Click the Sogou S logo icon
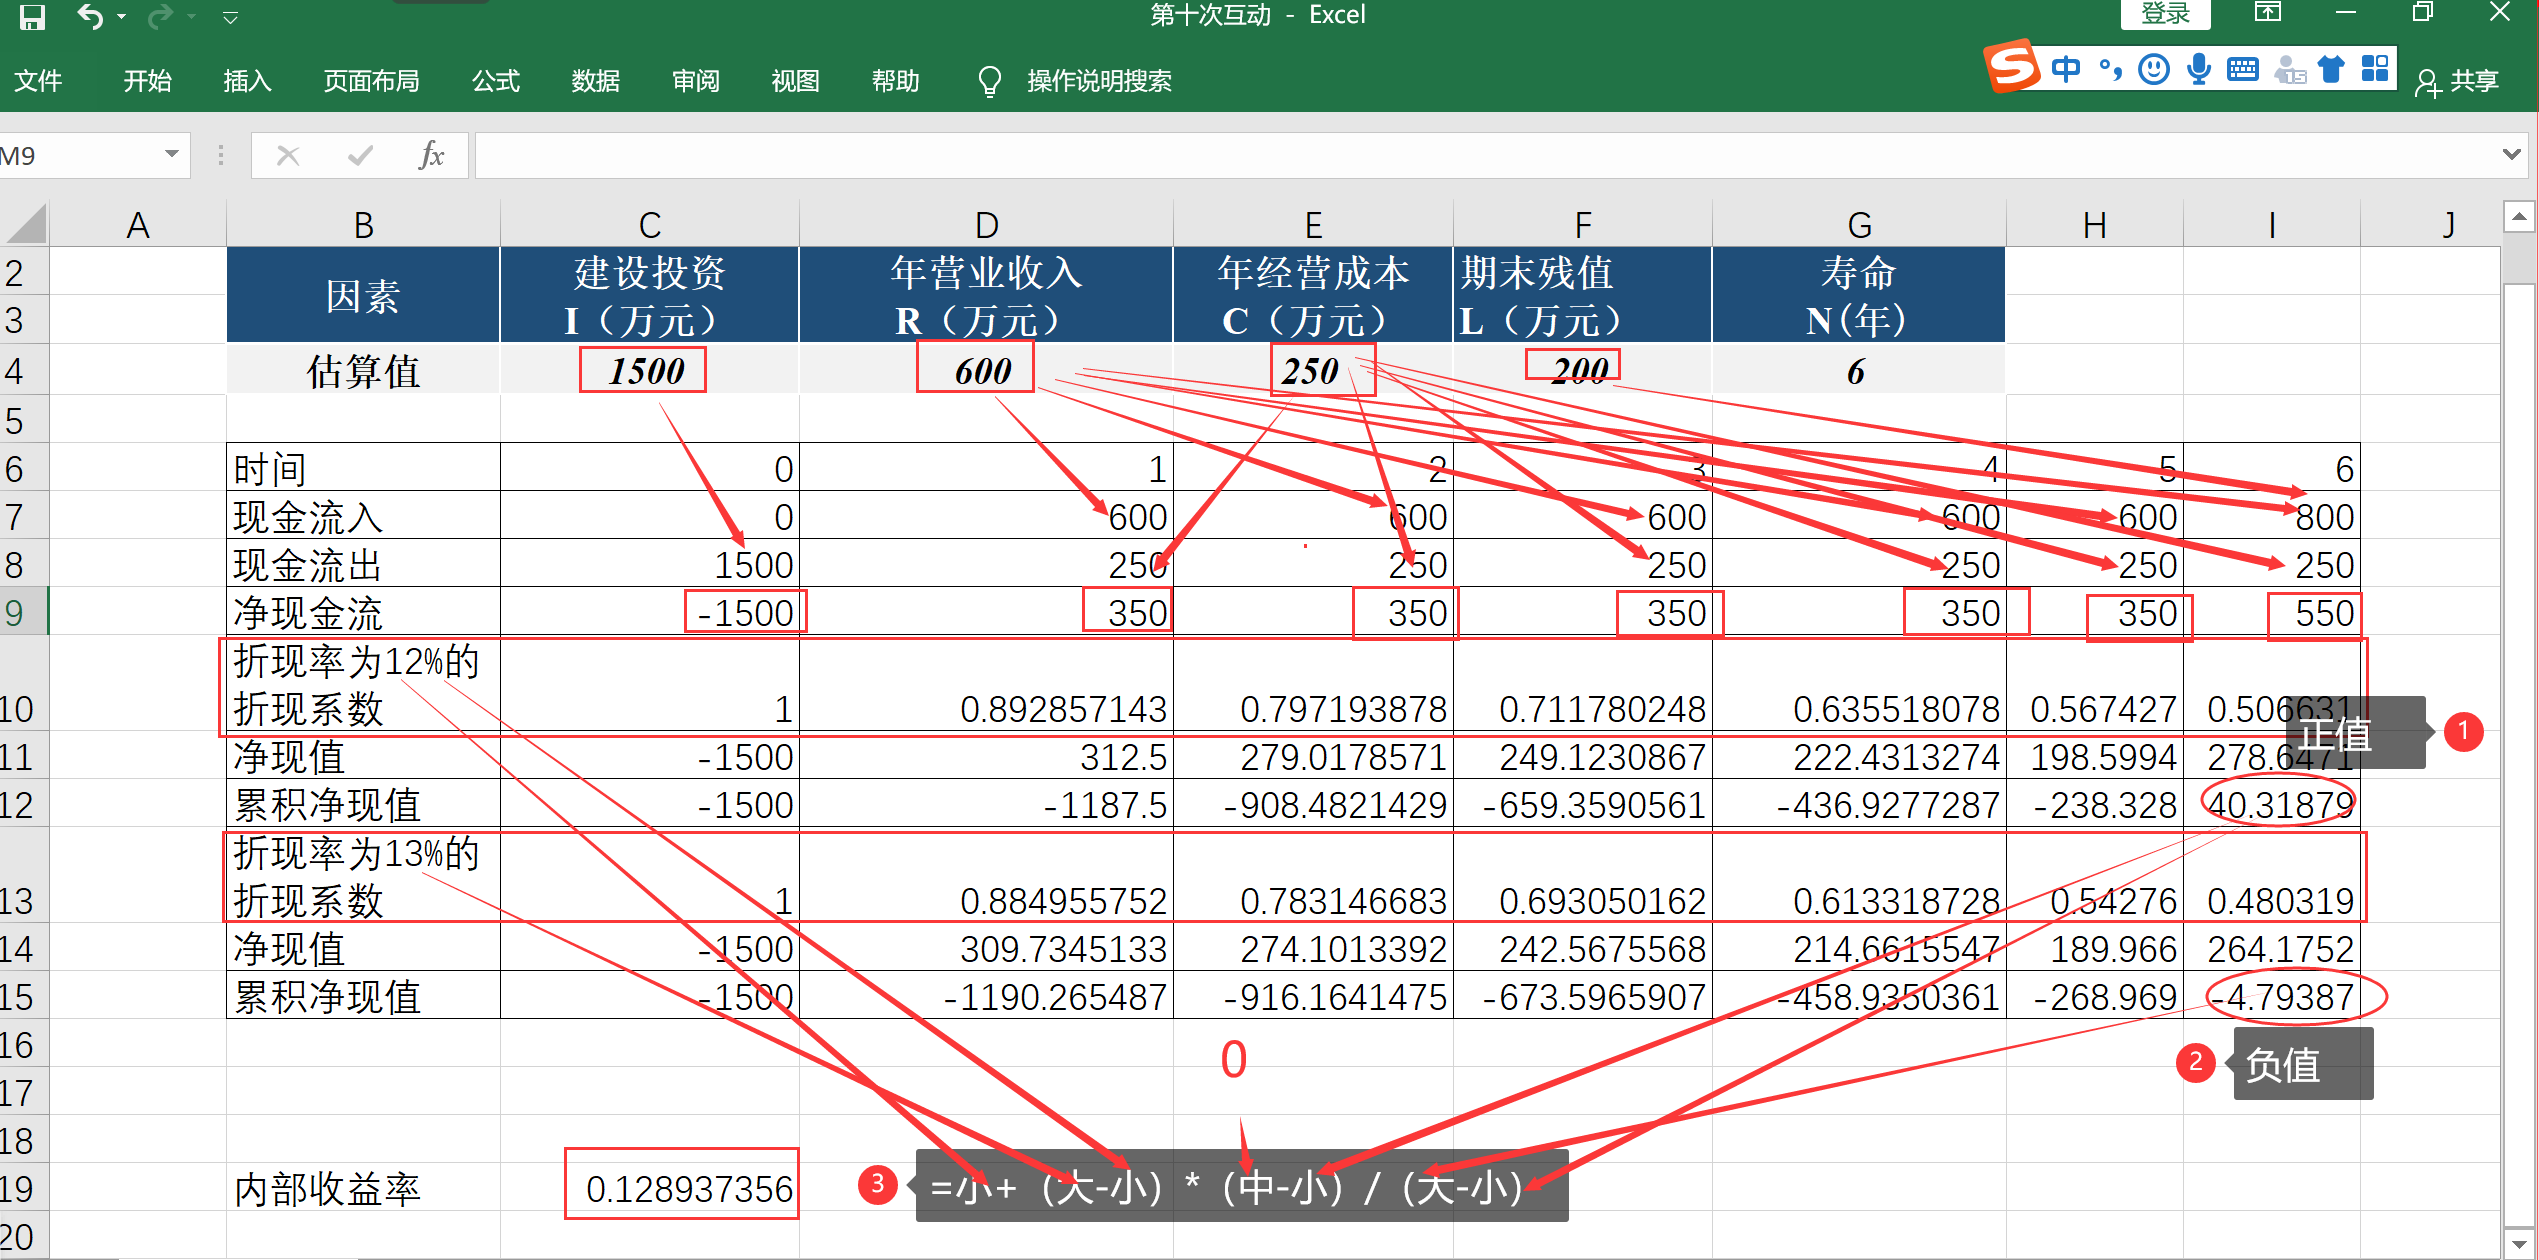 [2011, 66]
